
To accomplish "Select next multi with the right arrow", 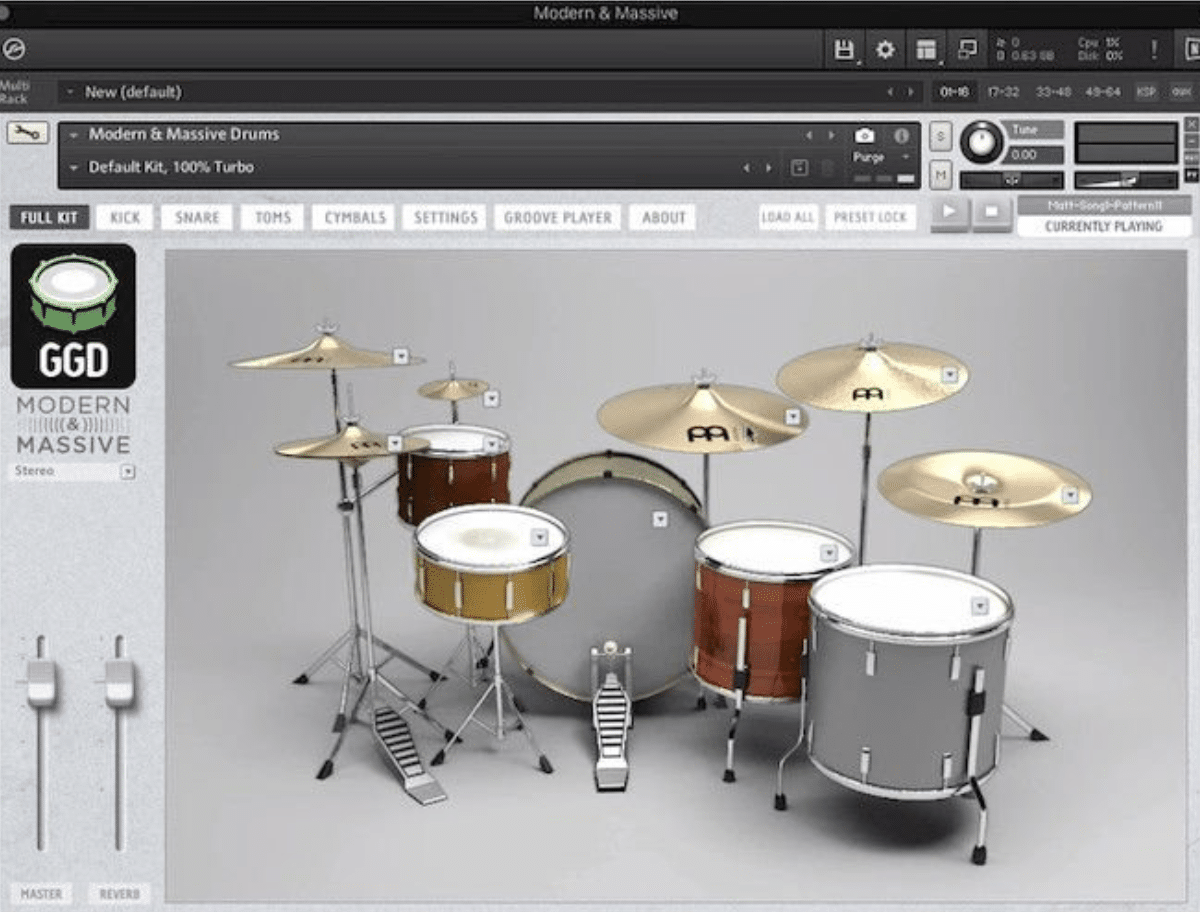I will [x=910, y=92].
